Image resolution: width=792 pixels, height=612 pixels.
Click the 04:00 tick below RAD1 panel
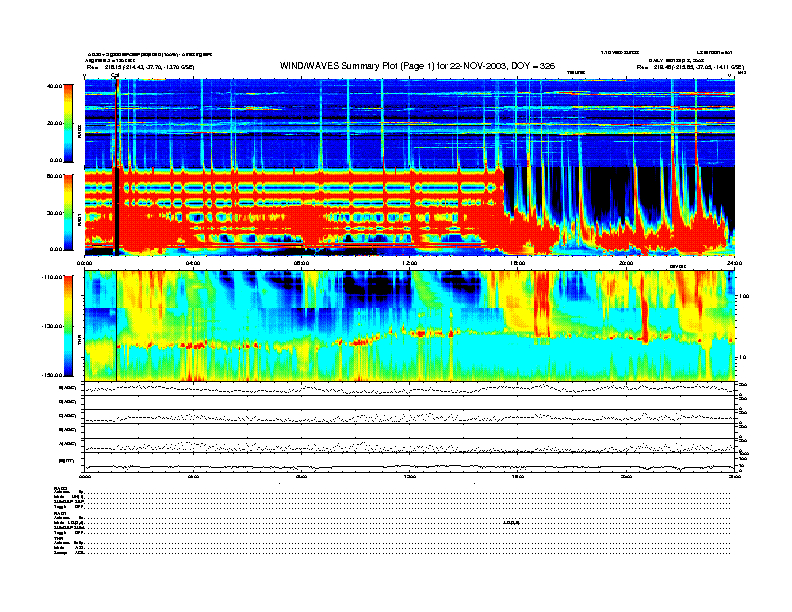(193, 263)
